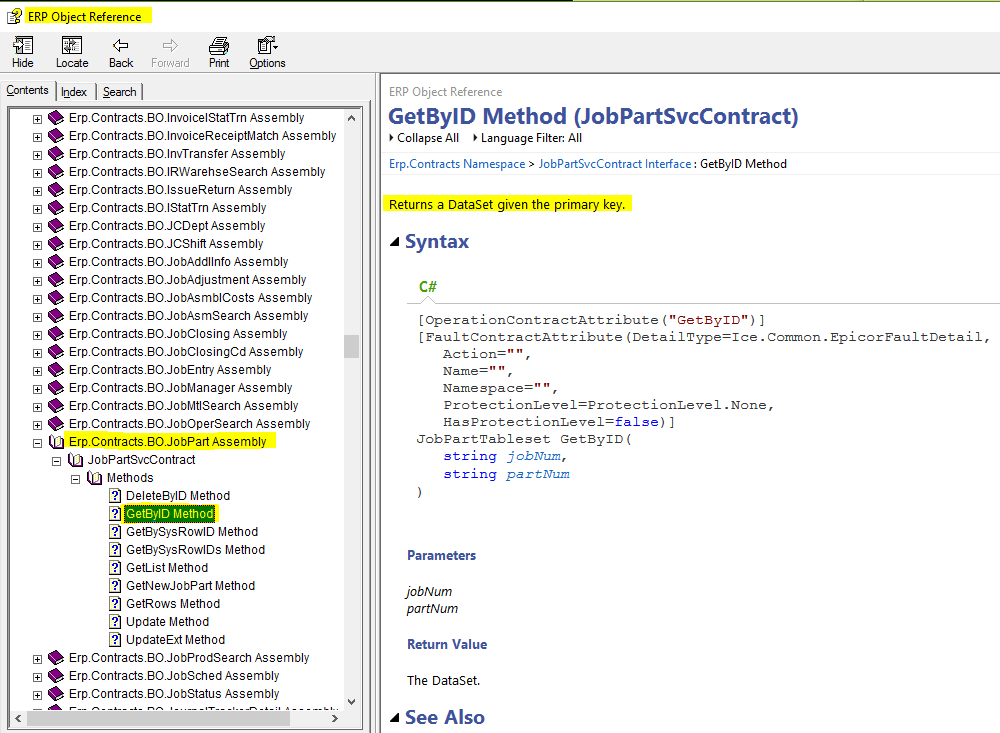Viewport: 1000px width, 733px height.
Task: Click the book icon for JCDept Assembly
Action: (x=56, y=226)
